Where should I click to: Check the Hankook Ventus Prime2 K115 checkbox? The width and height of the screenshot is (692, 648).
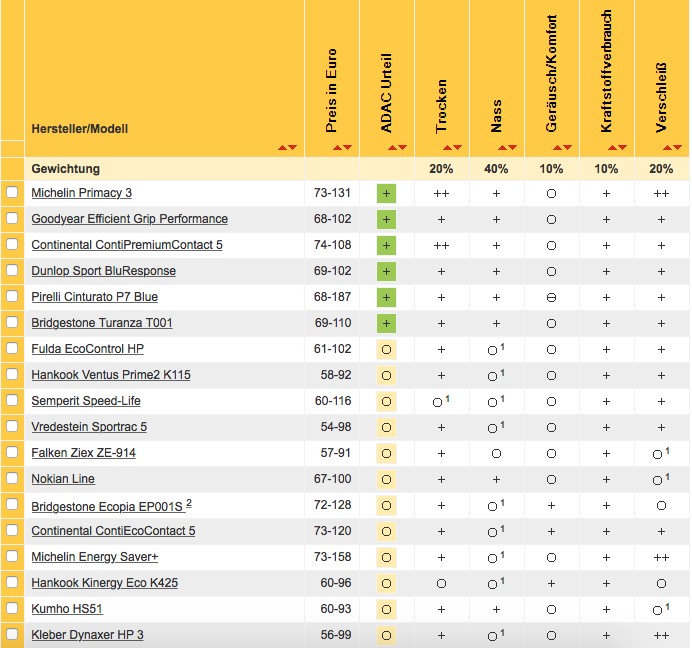[12, 374]
